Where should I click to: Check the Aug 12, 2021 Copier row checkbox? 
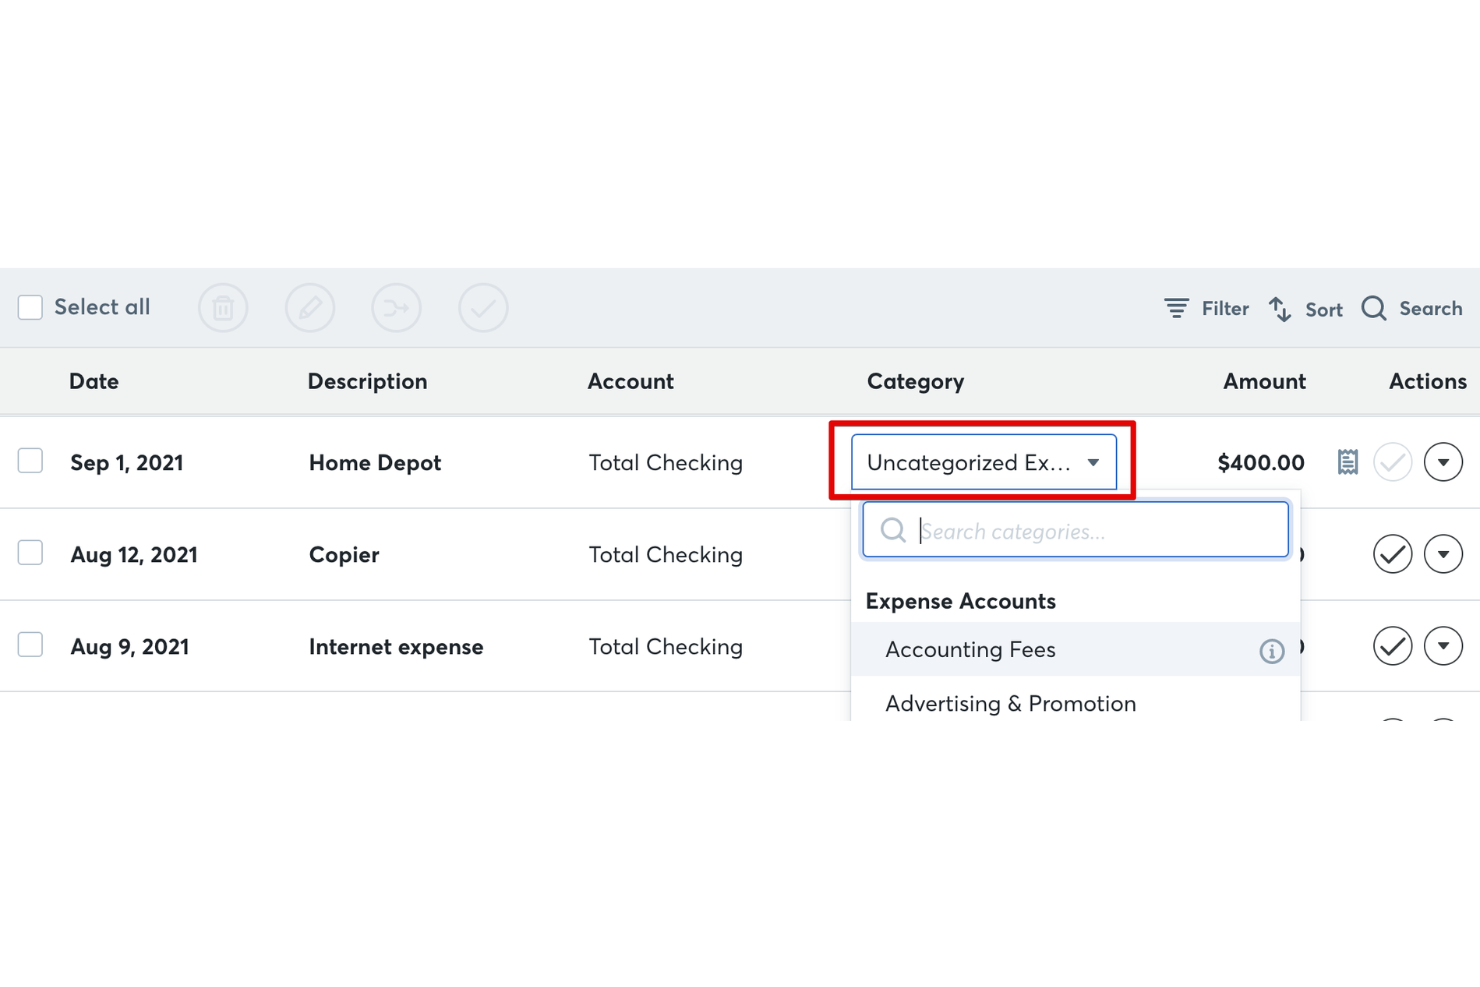click(30, 552)
